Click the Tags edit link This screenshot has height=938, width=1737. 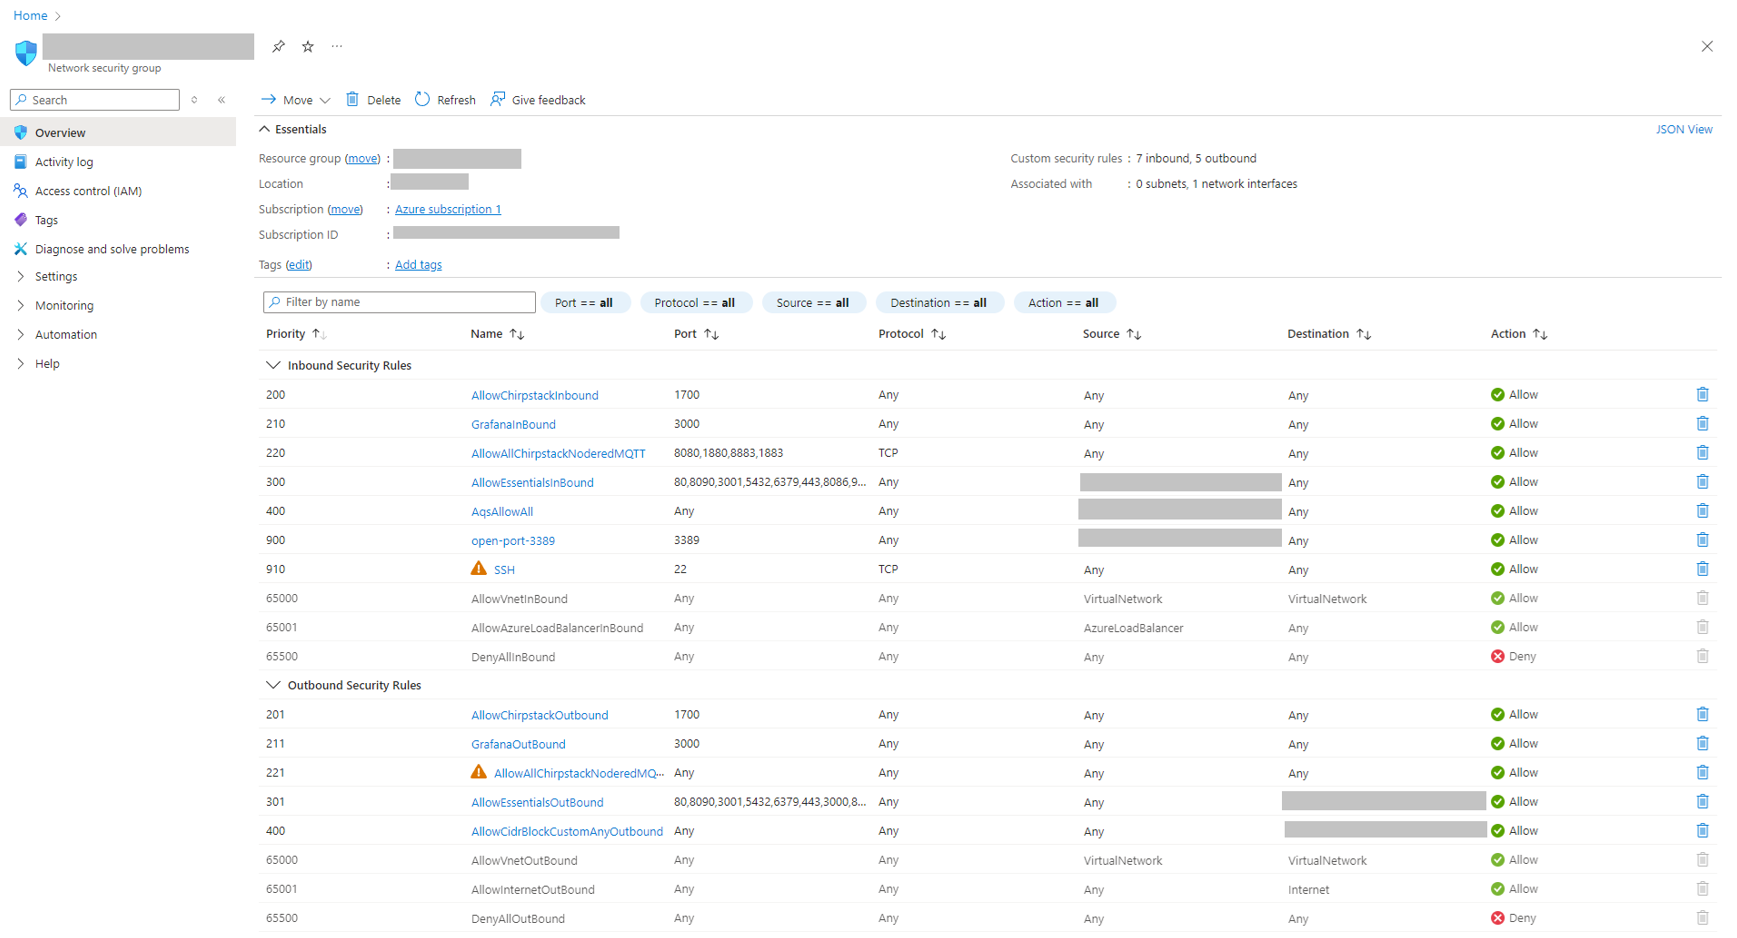click(x=299, y=265)
